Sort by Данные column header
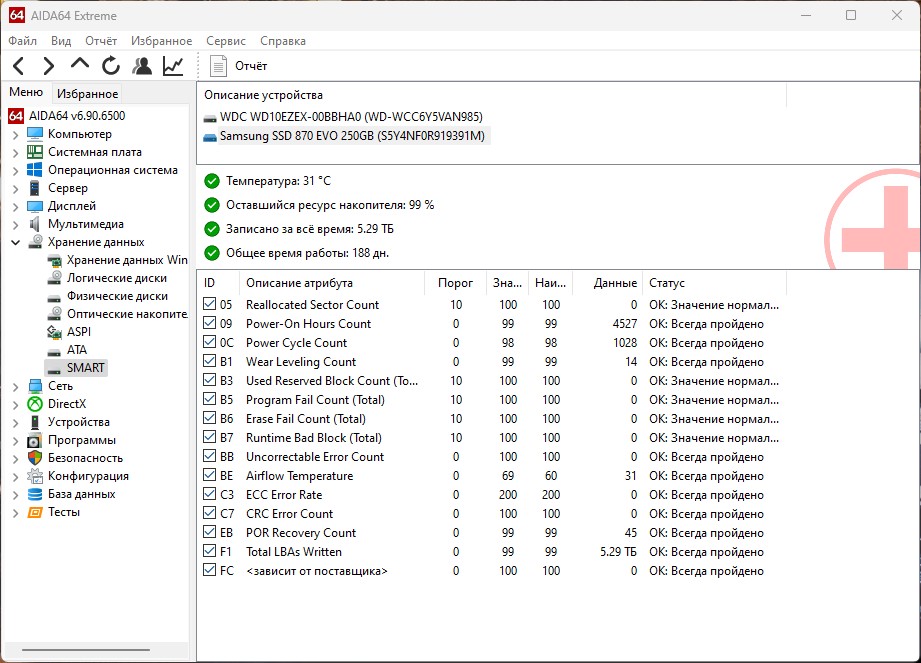921x663 pixels. tap(607, 283)
